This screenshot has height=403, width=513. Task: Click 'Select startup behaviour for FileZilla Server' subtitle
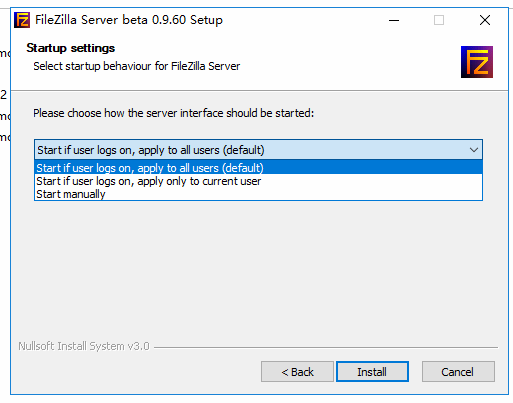pos(137,66)
